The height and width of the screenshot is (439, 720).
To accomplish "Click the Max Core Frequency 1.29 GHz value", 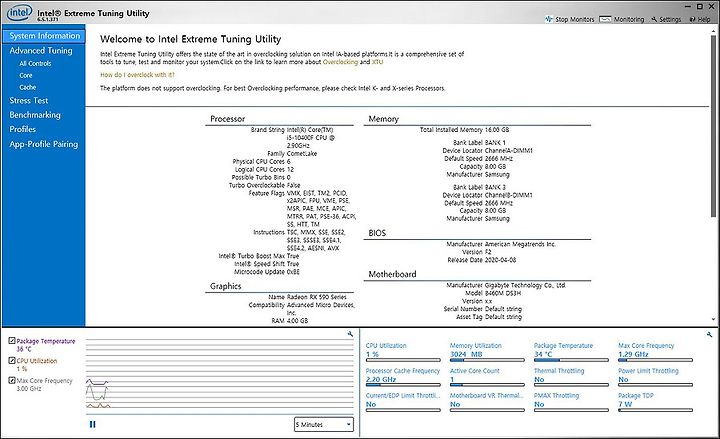I will pyautogui.click(x=633, y=354).
